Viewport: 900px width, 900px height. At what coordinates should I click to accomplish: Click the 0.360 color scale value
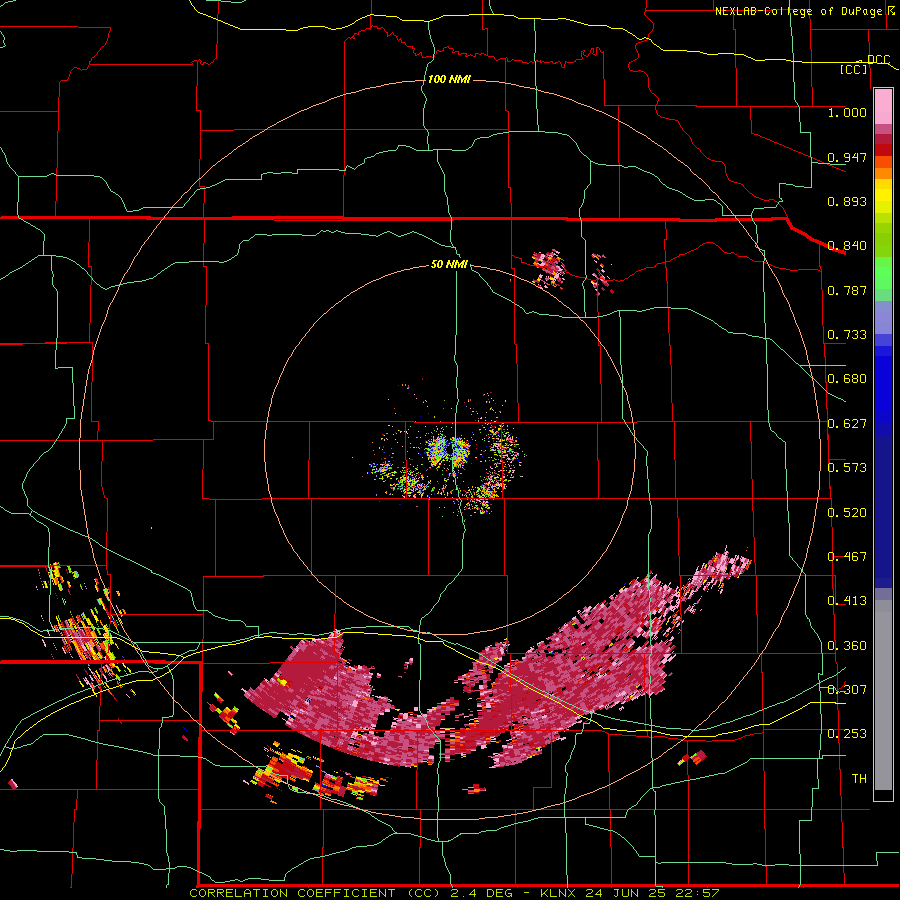pos(847,646)
